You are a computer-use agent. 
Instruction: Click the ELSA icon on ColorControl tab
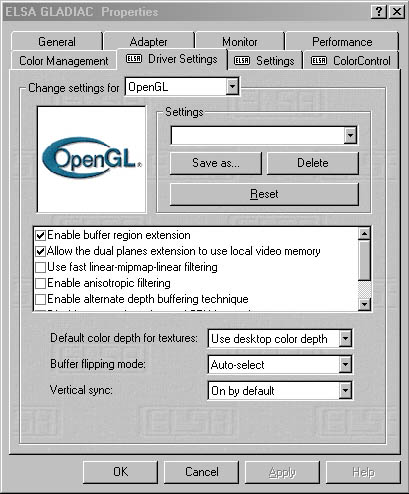tap(319, 61)
